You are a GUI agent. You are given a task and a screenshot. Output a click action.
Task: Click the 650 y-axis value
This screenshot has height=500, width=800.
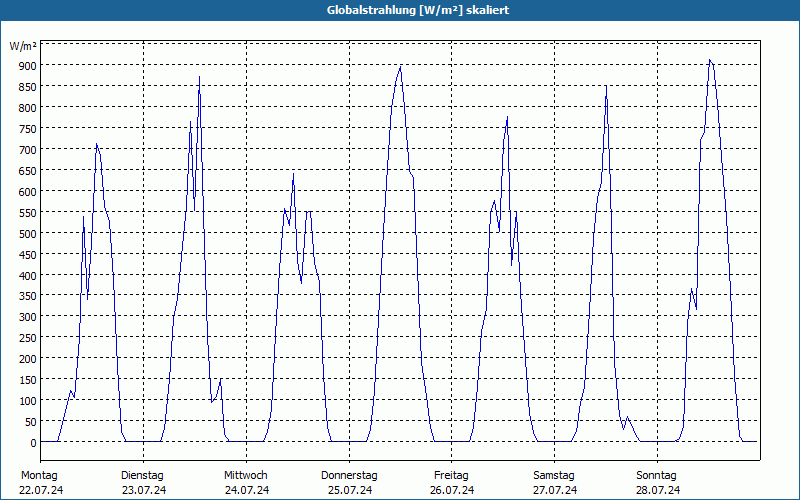(28, 171)
